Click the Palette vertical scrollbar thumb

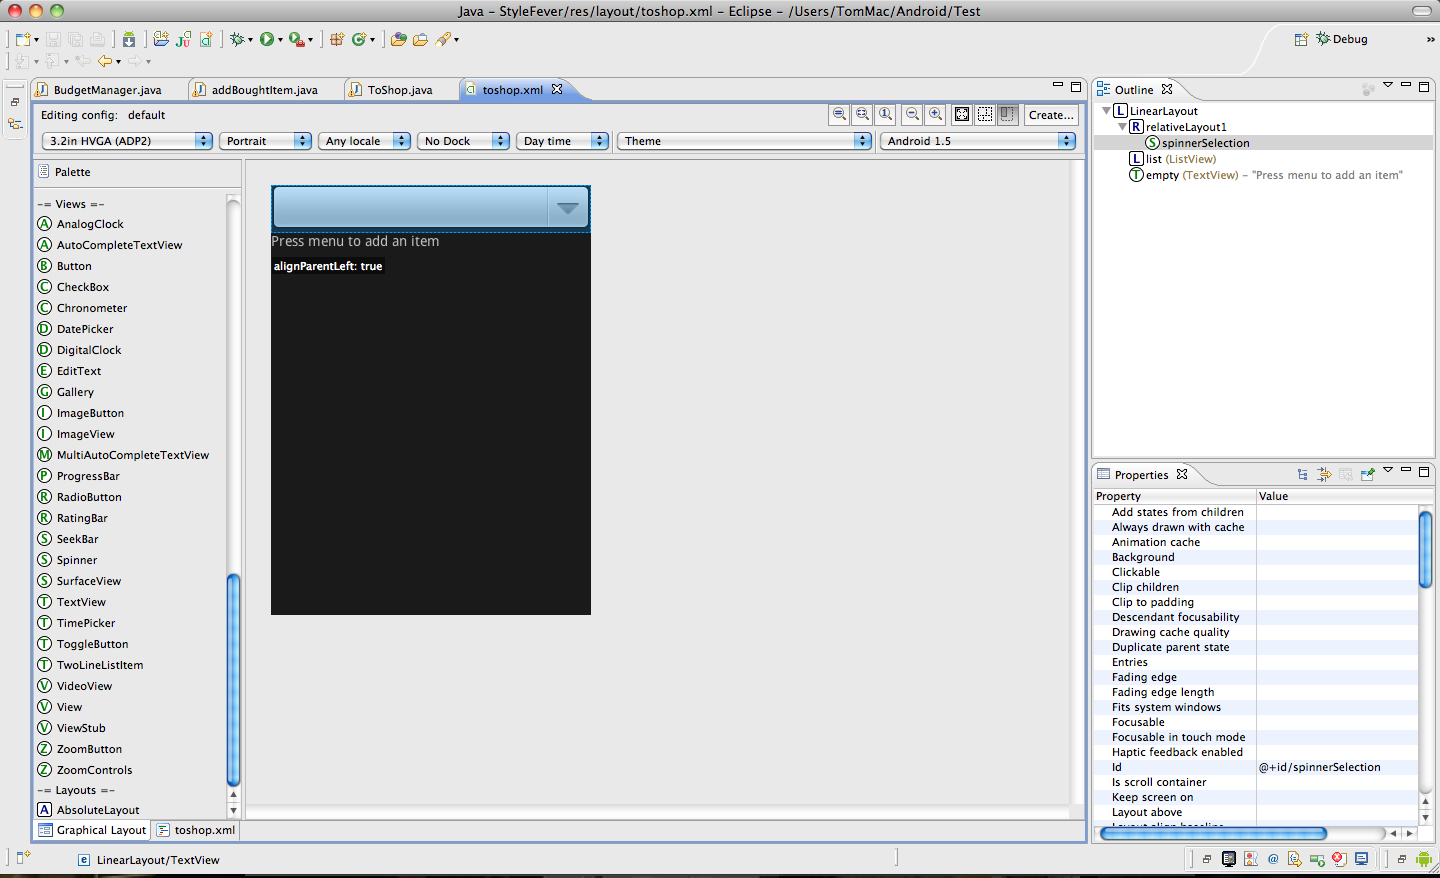233,679
